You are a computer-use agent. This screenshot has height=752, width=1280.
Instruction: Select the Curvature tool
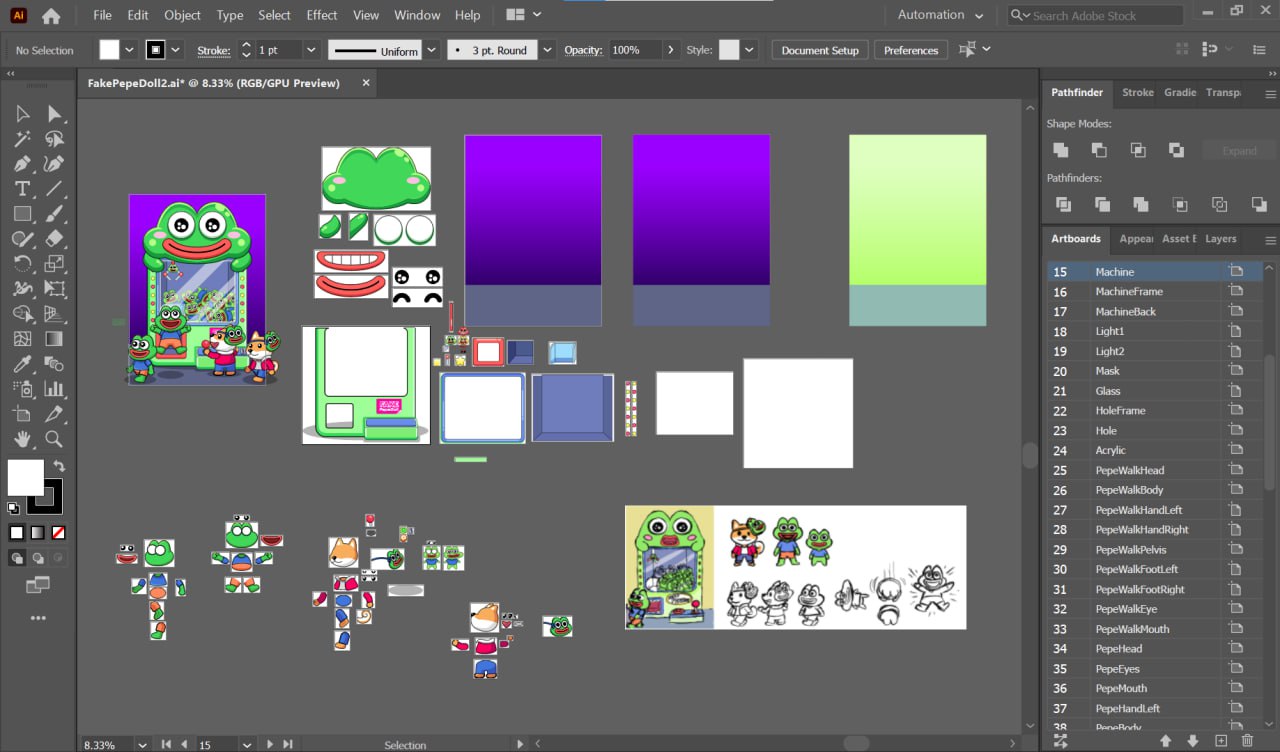(55, 164)
